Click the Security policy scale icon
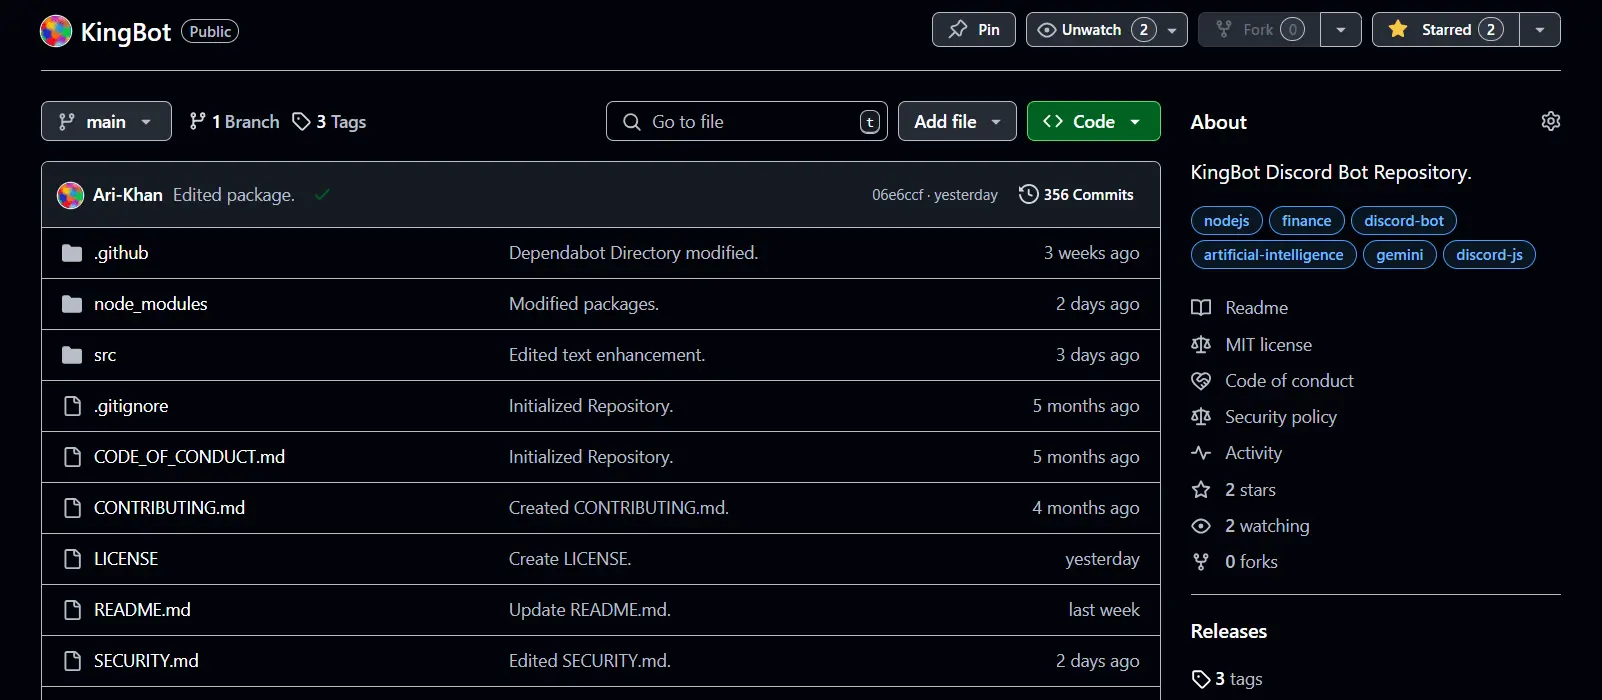The width and height of the screenshot is (1602, 700). [x=1201, y=417]
